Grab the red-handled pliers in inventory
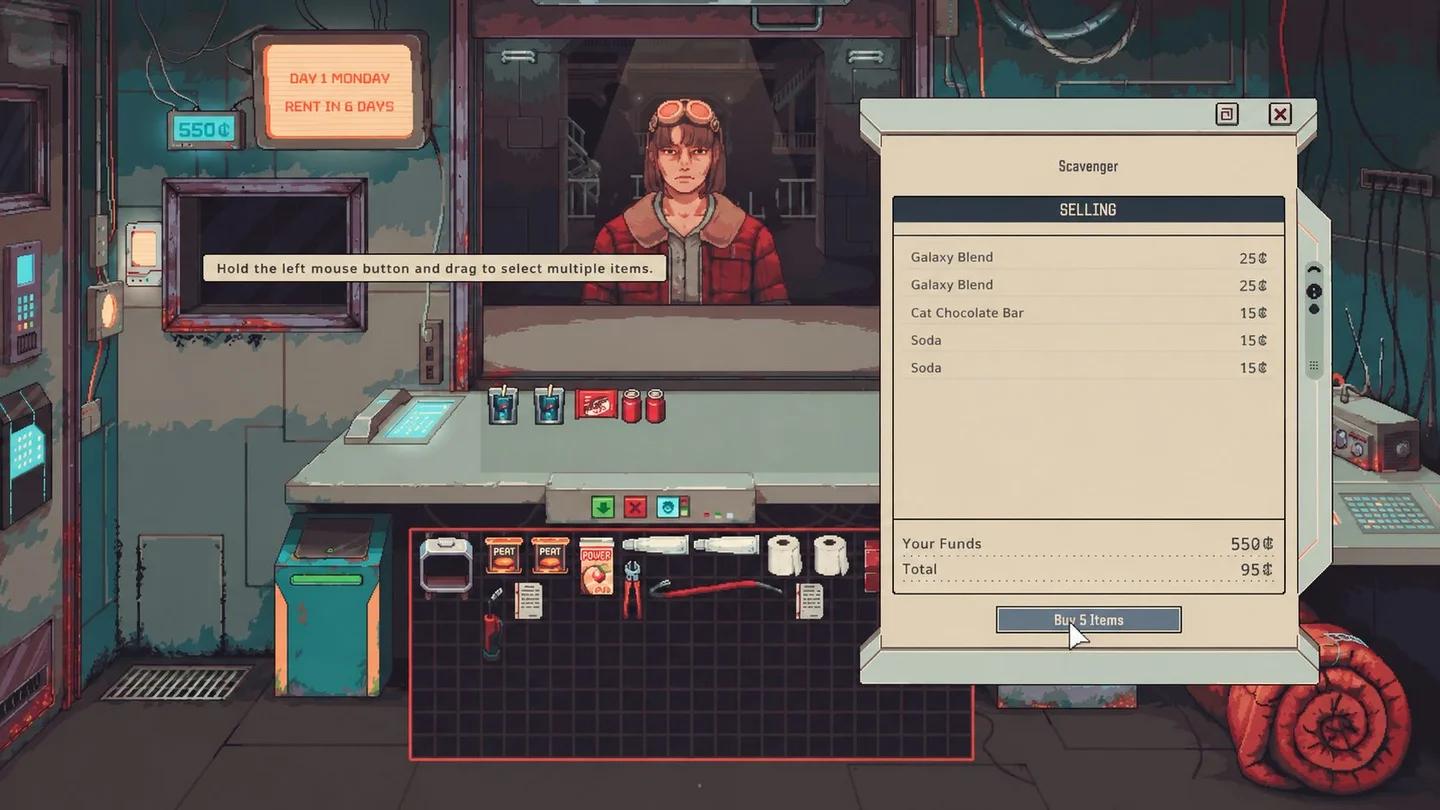 (632, 588)
